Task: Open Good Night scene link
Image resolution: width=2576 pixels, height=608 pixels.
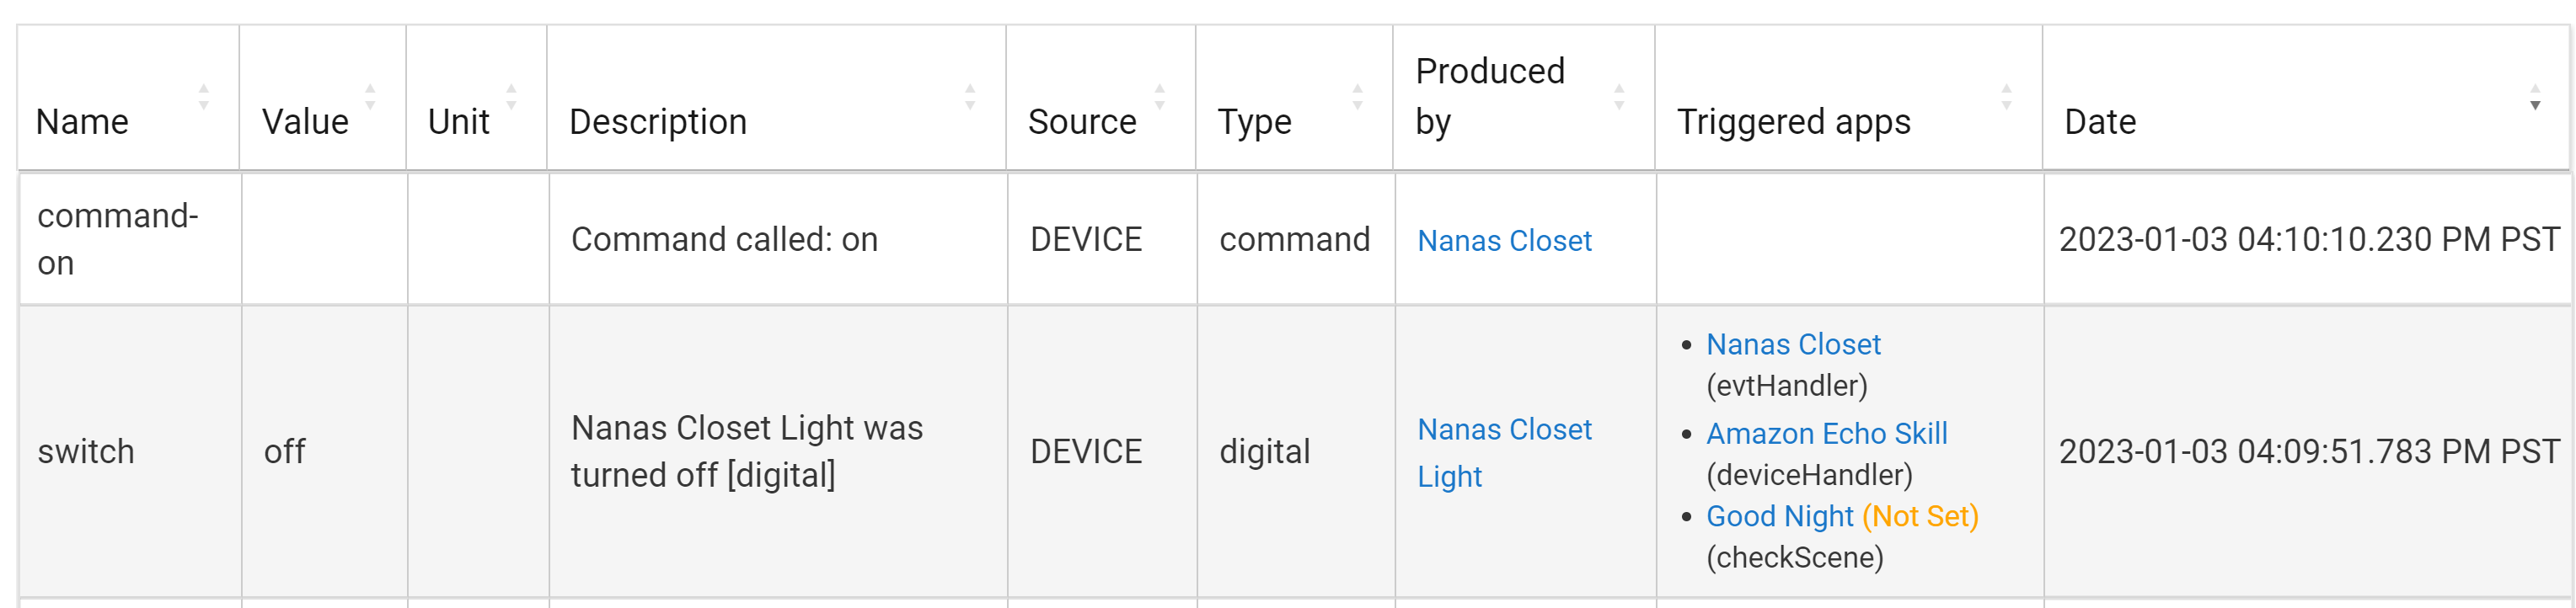Action: tap(1779, 517)
